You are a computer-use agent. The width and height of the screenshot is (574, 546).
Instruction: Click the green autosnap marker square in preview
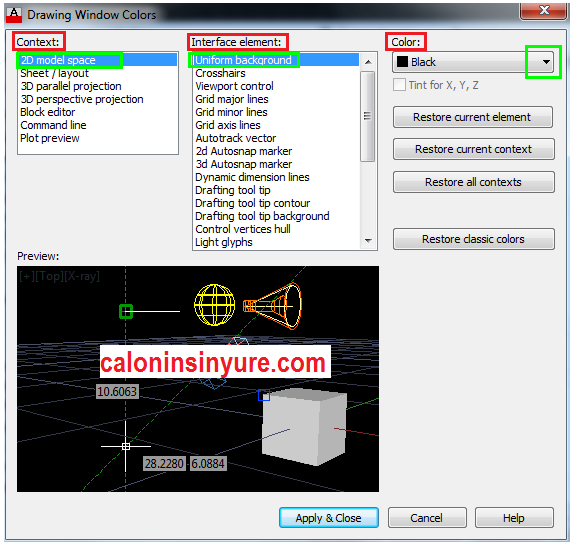coord(126,311)
